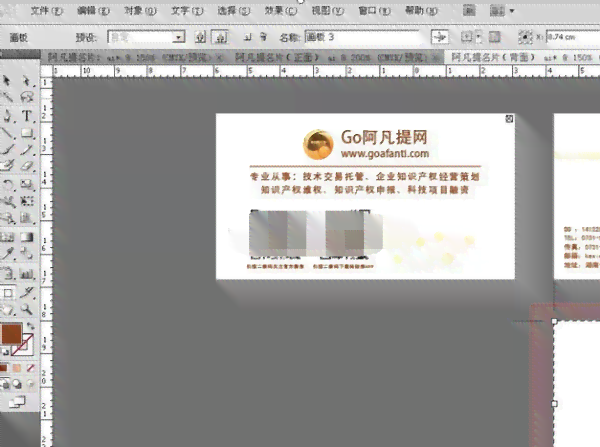Set artboard to portrait orientation
Image resolution: width=600 pixels, height=447 pixels.
(x=200, y=37)
